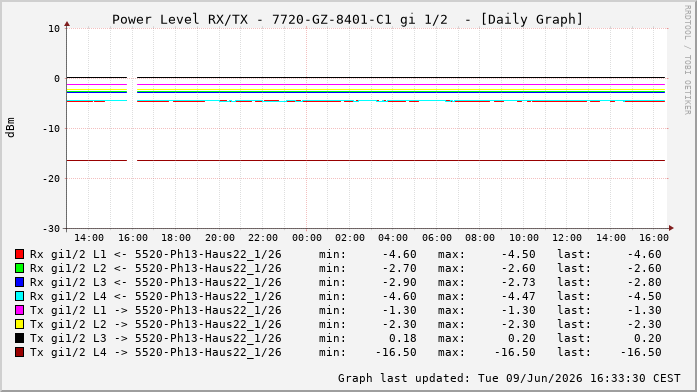Image resolution: width=697 pixels, height=392 pixels.
Task: Click the green Rx L2 legend swatch
Action: [x=20, y=268]
